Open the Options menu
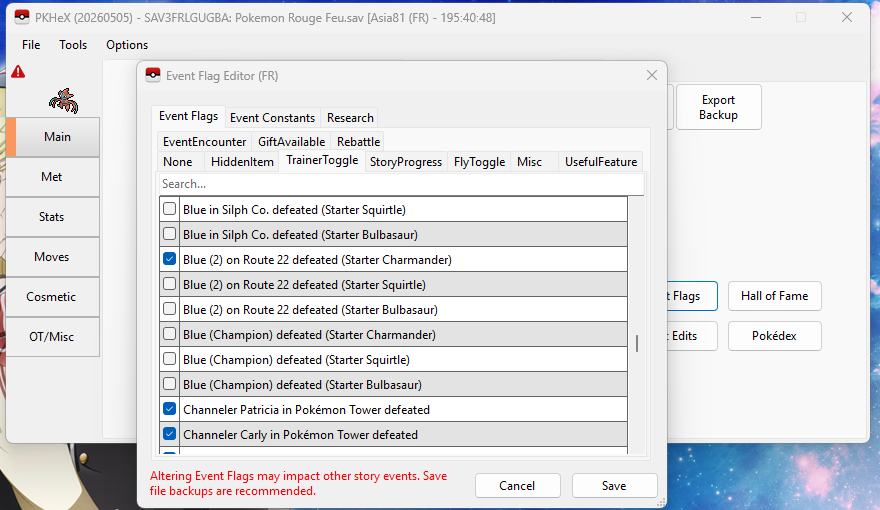The height and width of the screenshot is (510, 880). [x=127, y=45]
